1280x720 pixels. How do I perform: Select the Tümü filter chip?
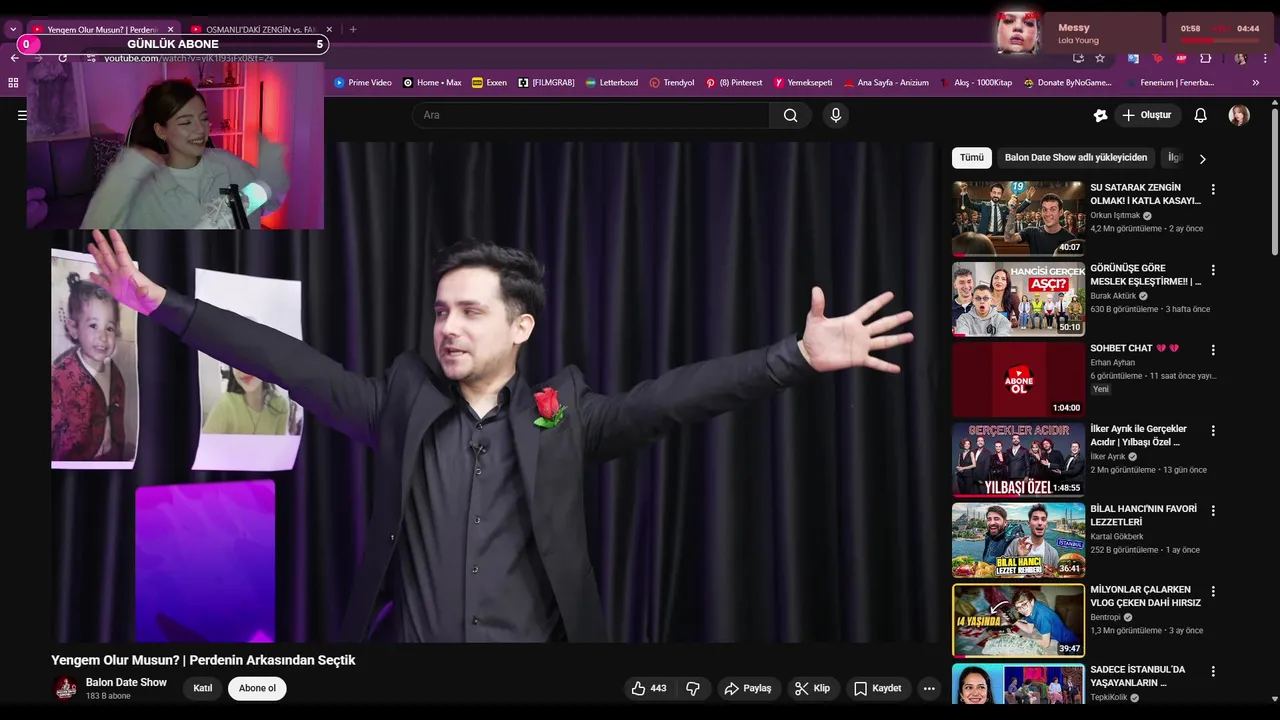972,158
